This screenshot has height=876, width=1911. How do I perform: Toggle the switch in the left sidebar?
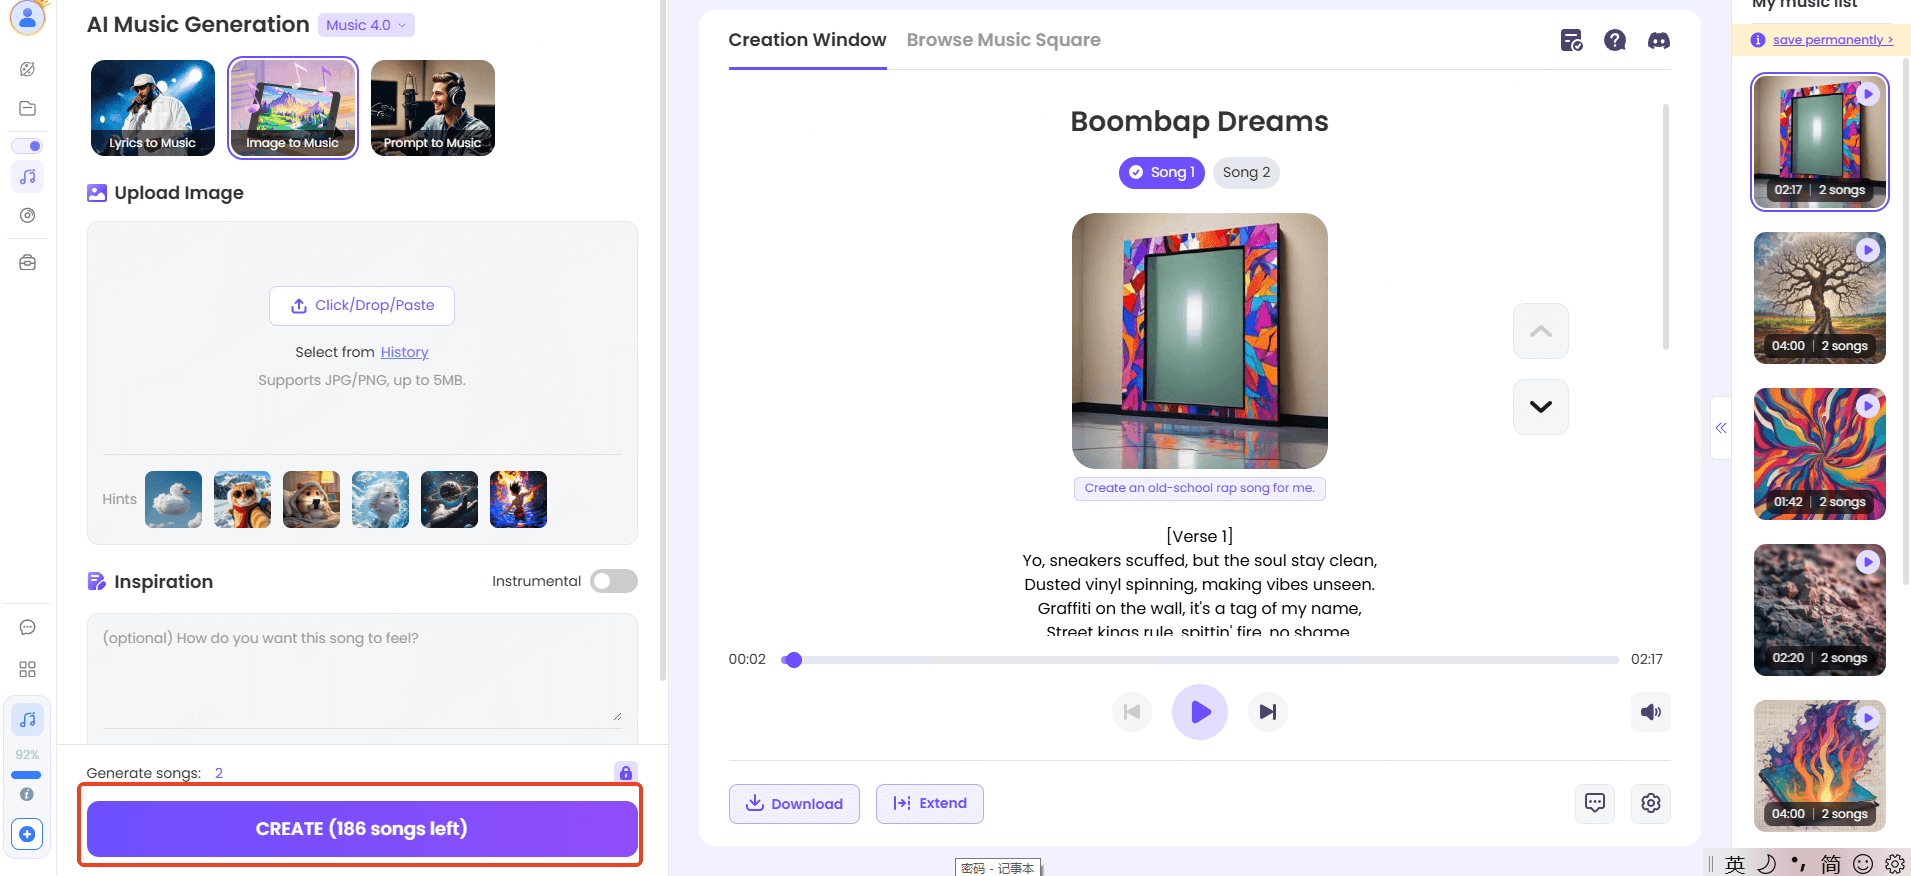(x=28, y=146)
